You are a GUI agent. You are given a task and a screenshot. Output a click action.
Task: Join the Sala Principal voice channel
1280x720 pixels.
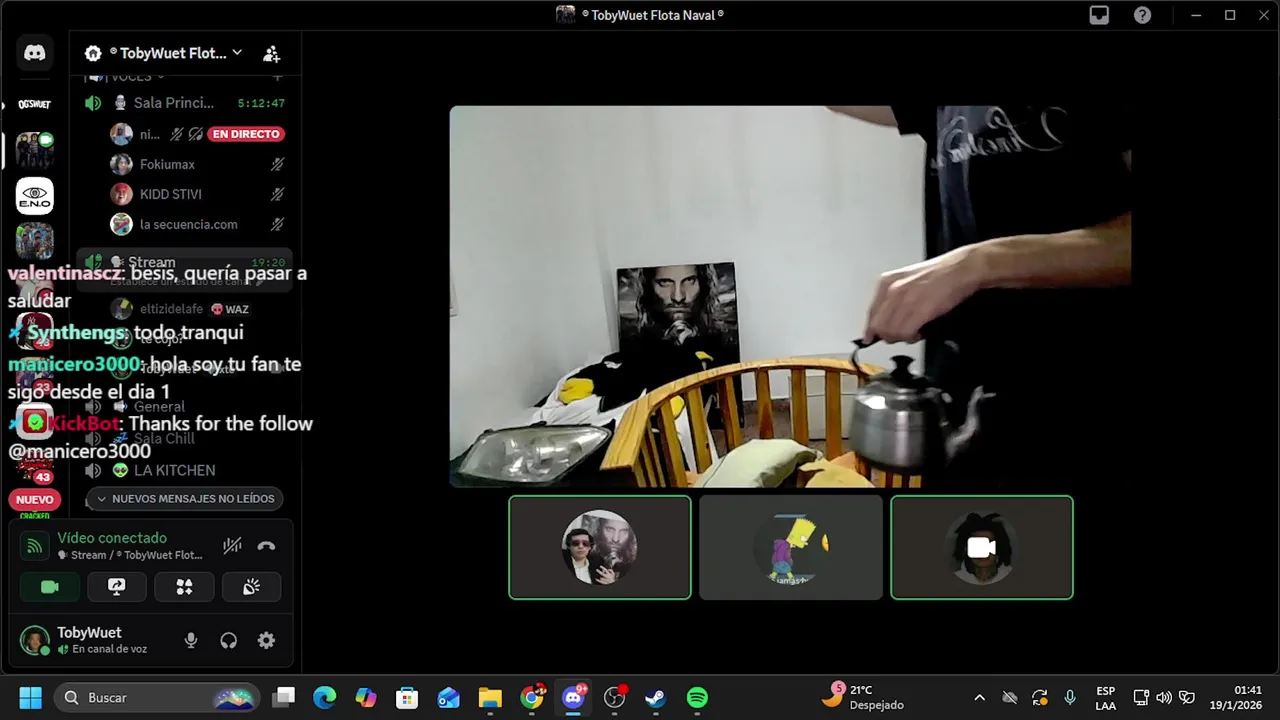tap(185, 103)
